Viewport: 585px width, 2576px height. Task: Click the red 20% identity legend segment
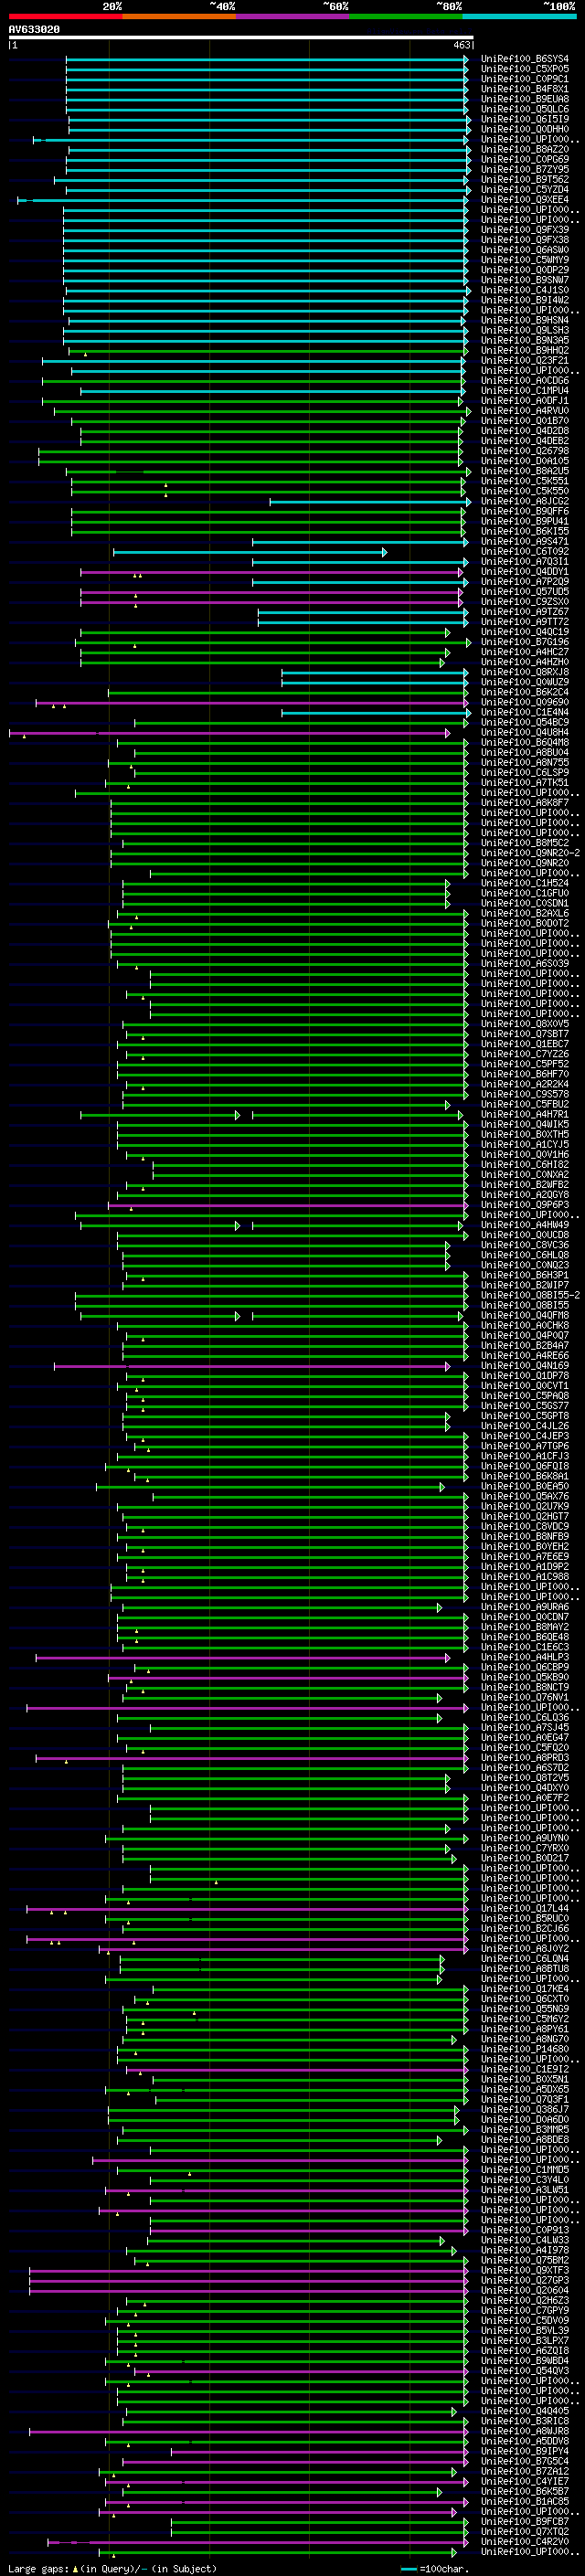pyautogui.click(x=65, y=16)
